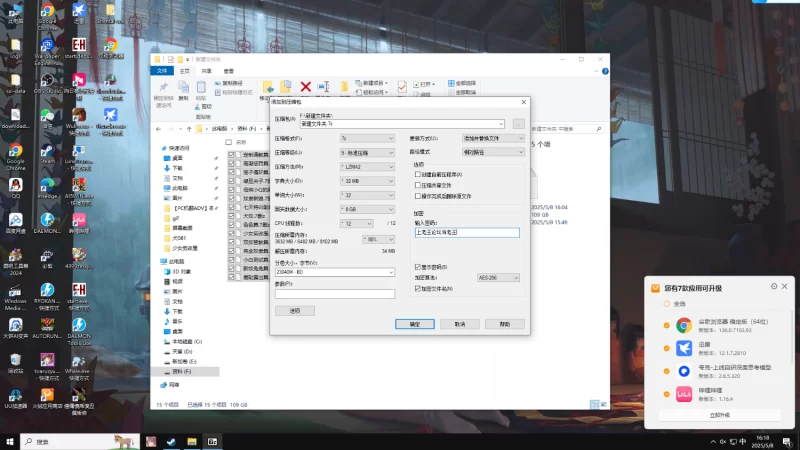Open the AES-256 encryption method dropdown
This screenshot has height=450, width=800.
coord(498,277)
